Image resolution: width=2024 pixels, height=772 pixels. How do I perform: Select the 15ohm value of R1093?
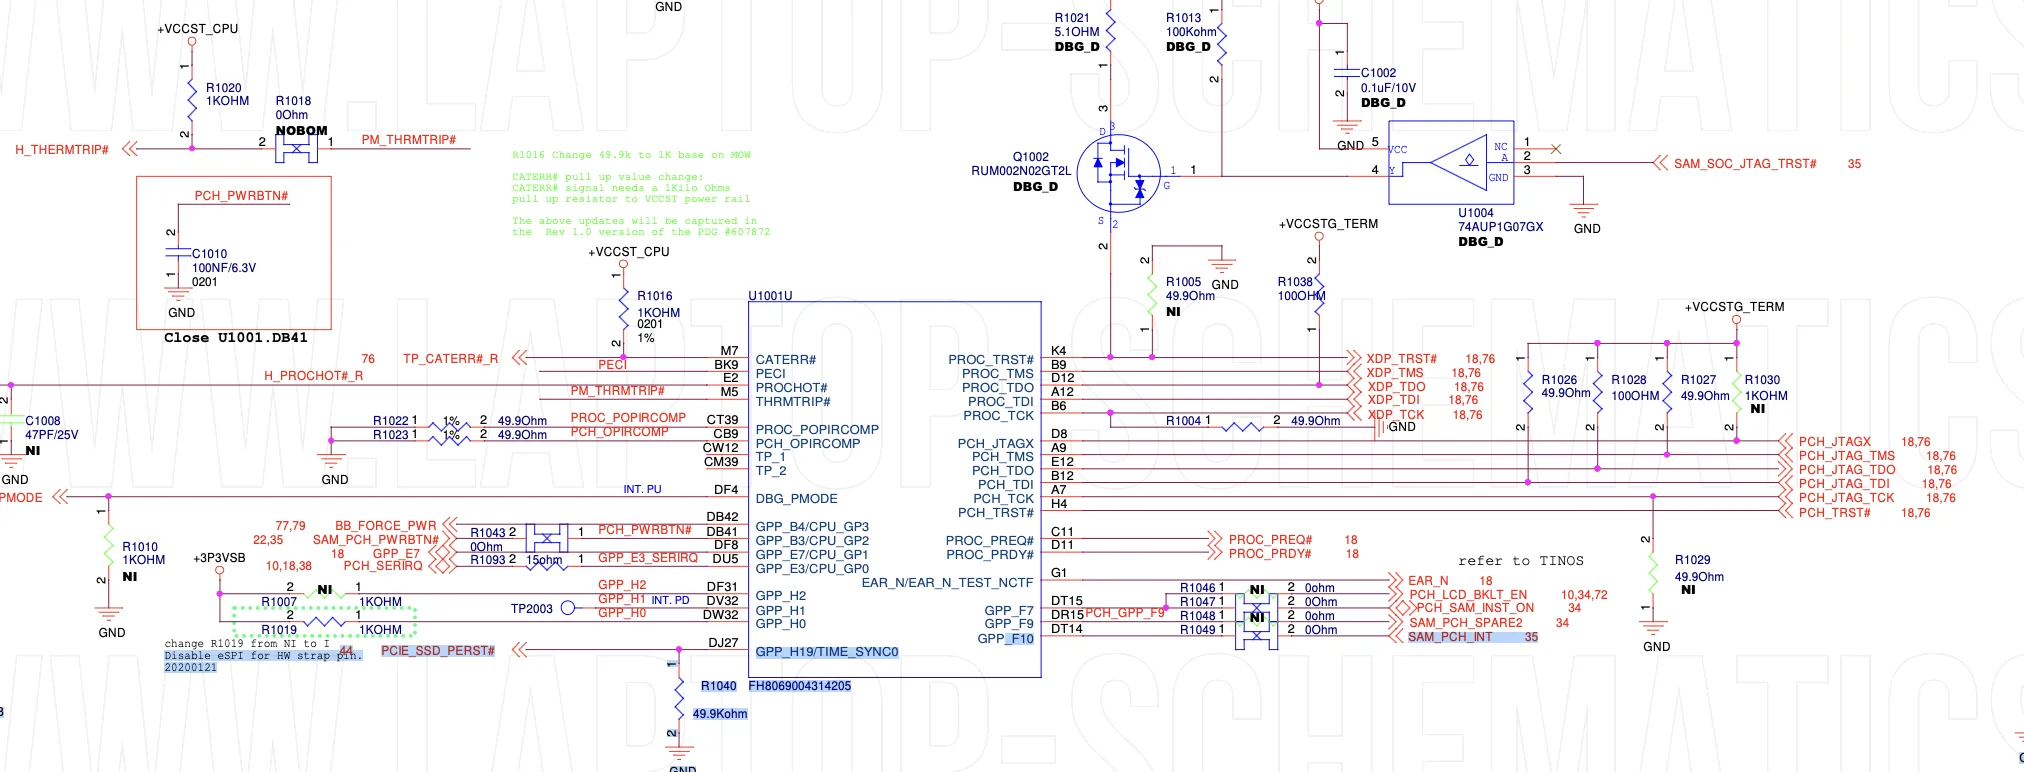pos(543,560)
